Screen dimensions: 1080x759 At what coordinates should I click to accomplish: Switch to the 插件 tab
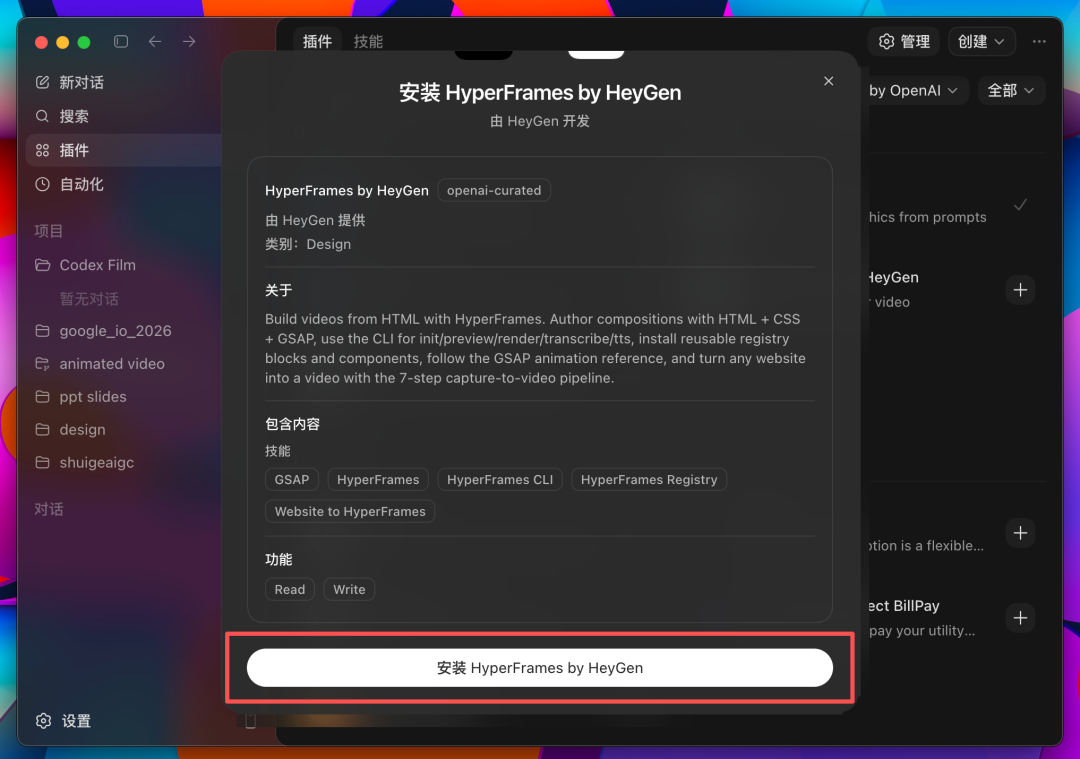pos(318,41)
